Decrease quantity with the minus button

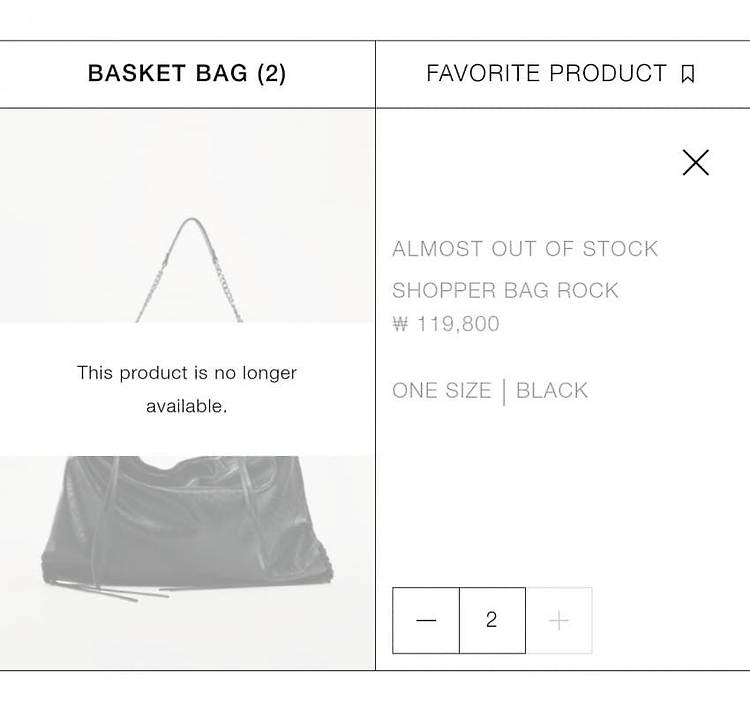pos(426,620)
